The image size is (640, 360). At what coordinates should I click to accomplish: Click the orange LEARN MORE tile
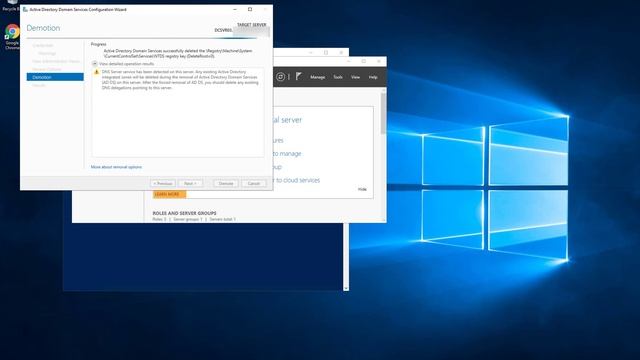tap(169, 194)
